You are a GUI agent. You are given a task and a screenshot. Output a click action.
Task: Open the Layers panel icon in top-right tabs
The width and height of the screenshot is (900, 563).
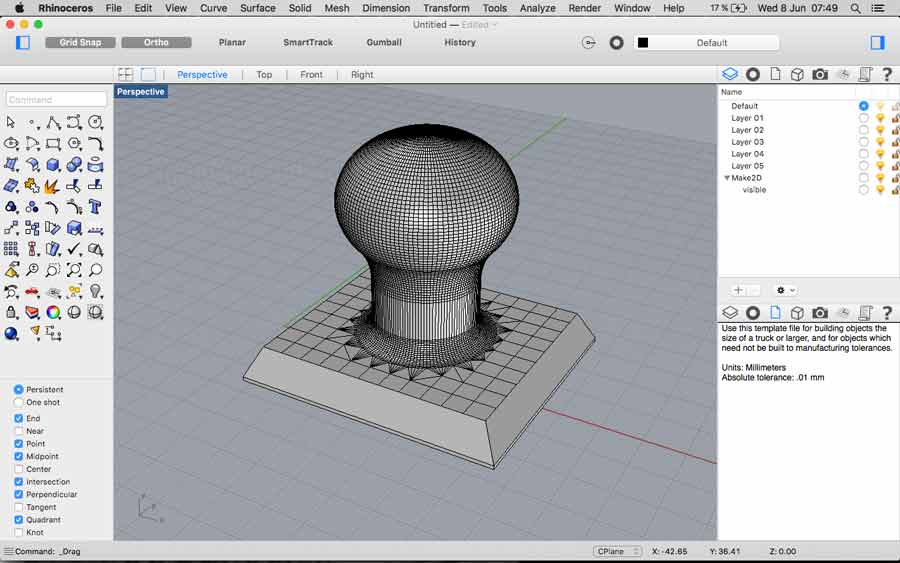730,74
